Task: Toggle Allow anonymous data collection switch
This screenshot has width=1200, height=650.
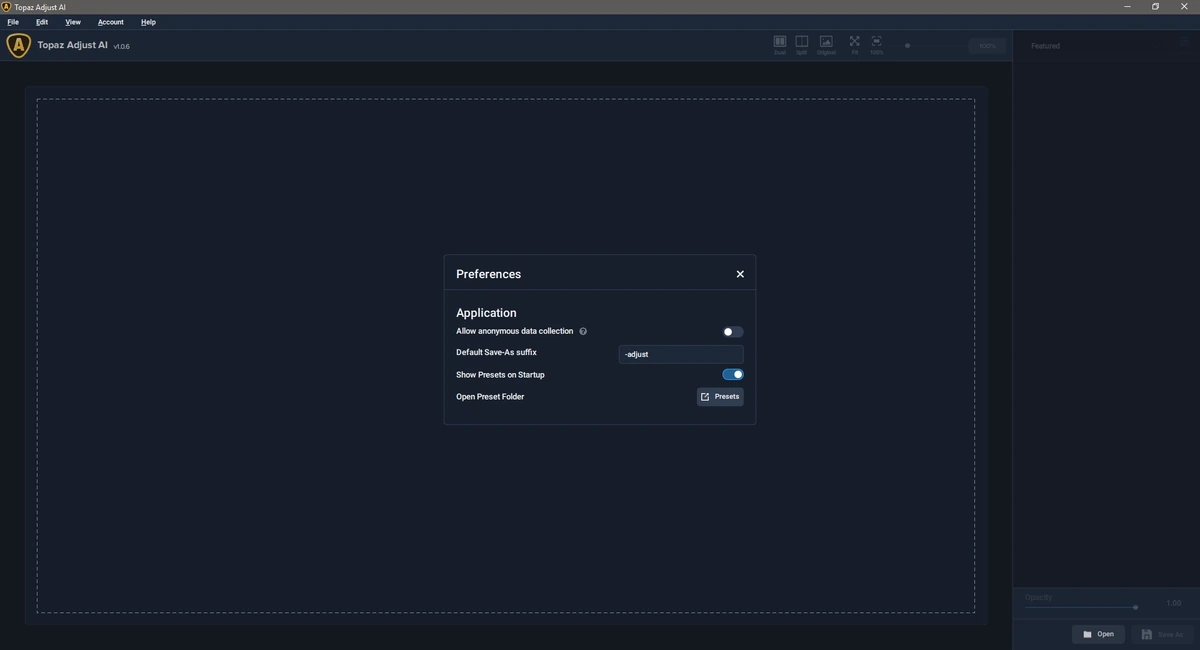Action: [733, 332]
